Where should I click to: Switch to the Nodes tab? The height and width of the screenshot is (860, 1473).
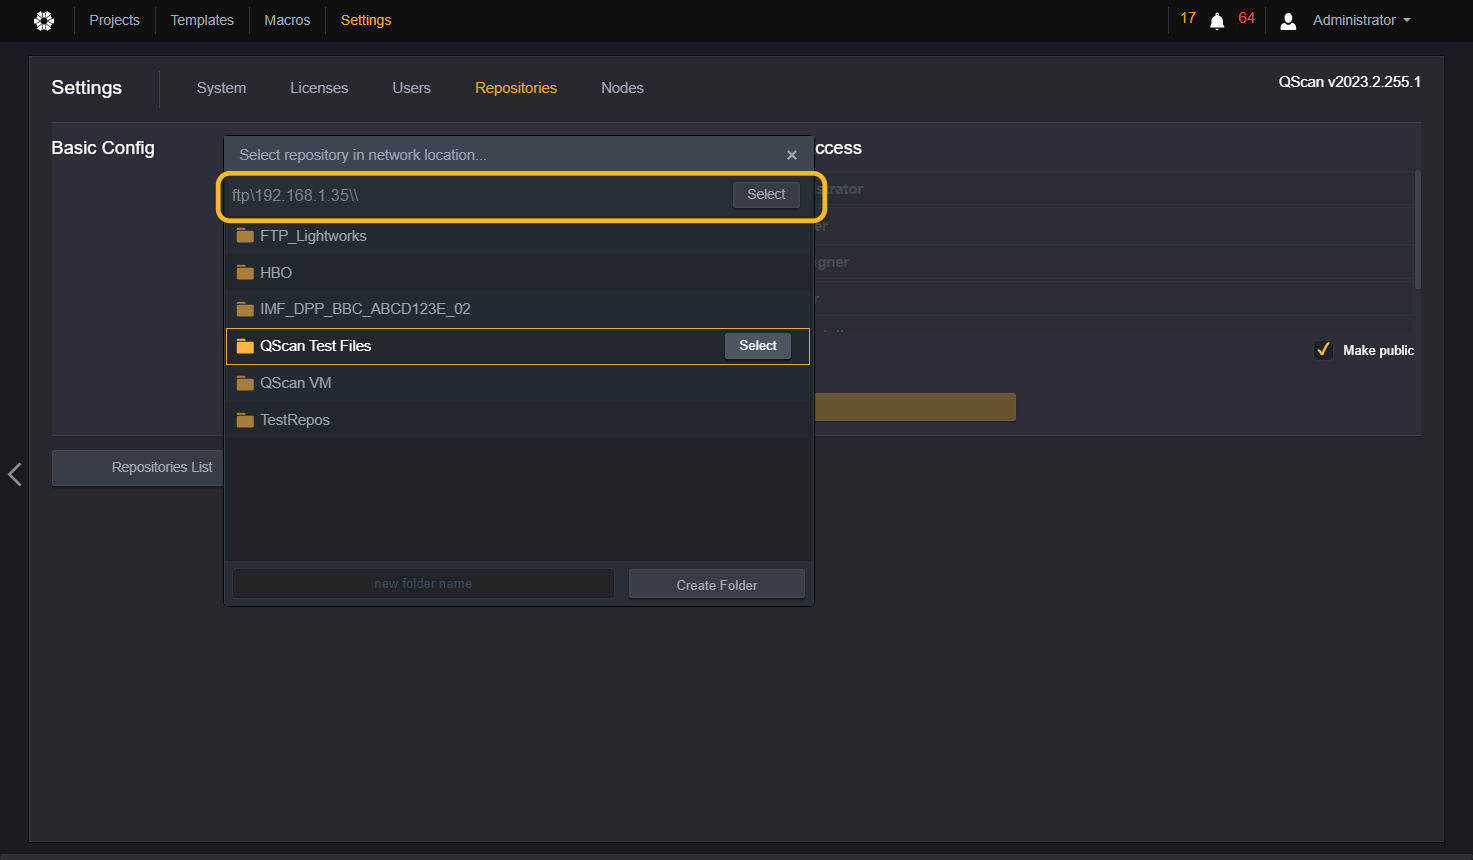pos(622,88)
